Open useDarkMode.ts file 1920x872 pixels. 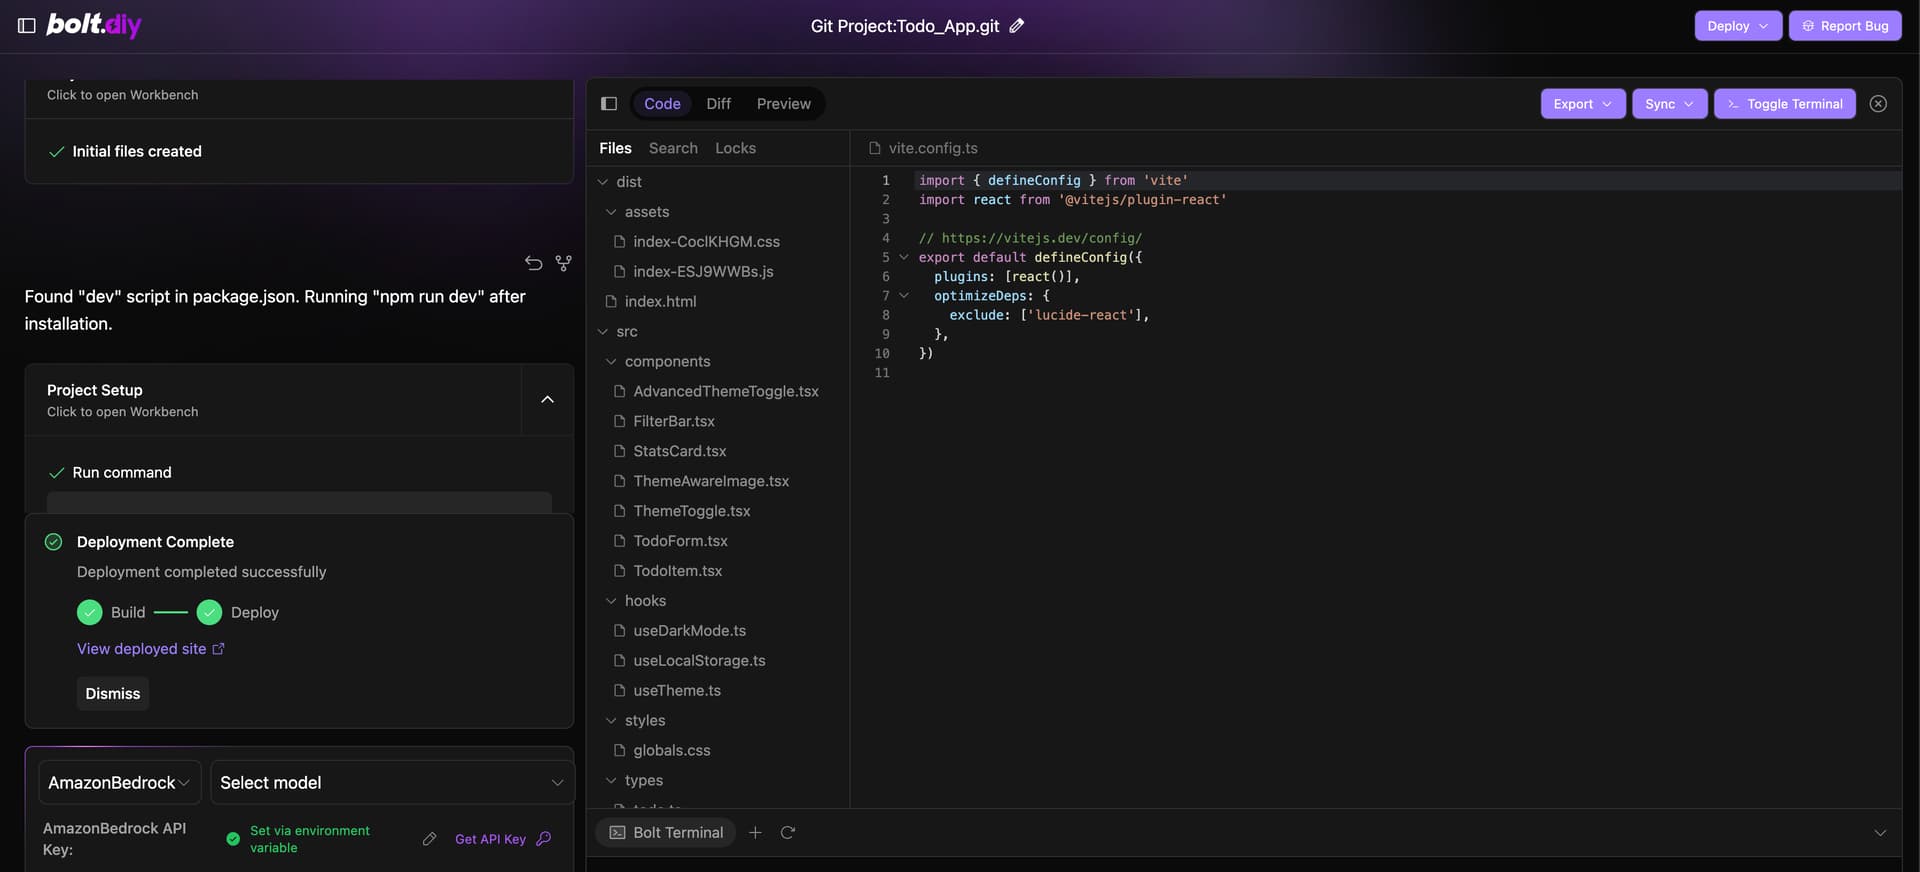coord(717,631)
